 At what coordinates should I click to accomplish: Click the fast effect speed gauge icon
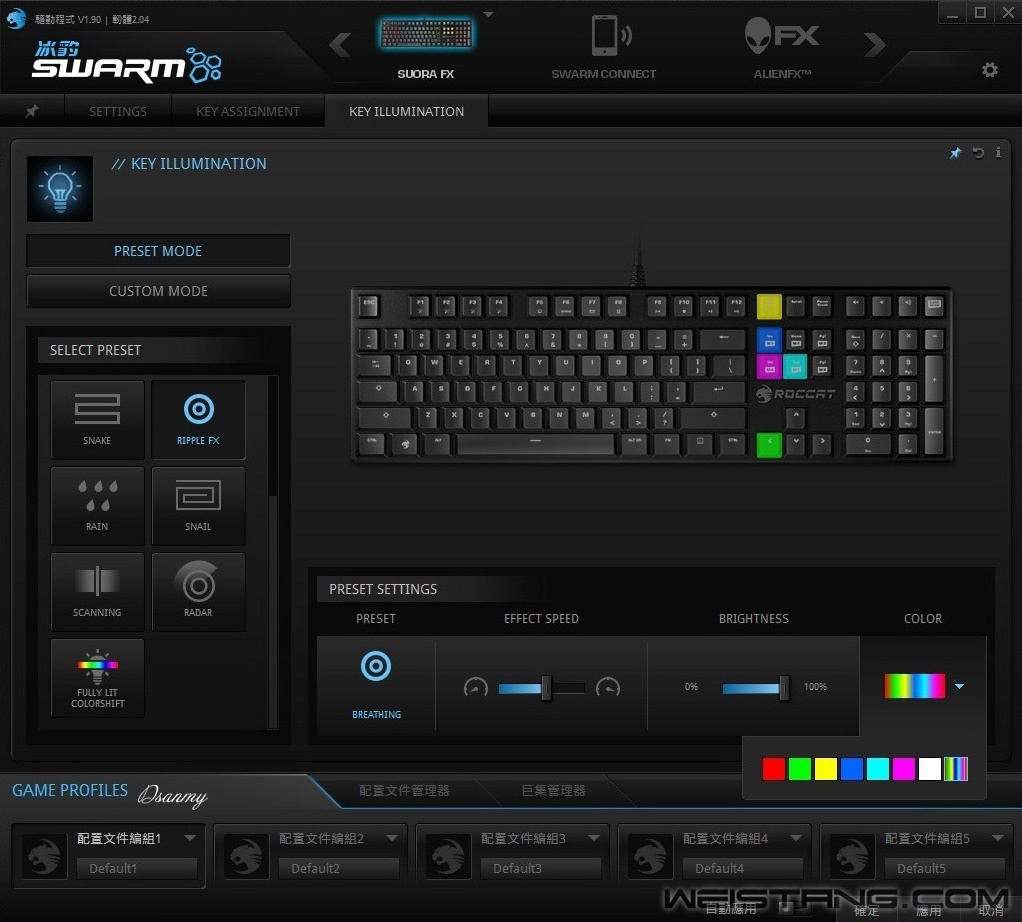[607, 687]
